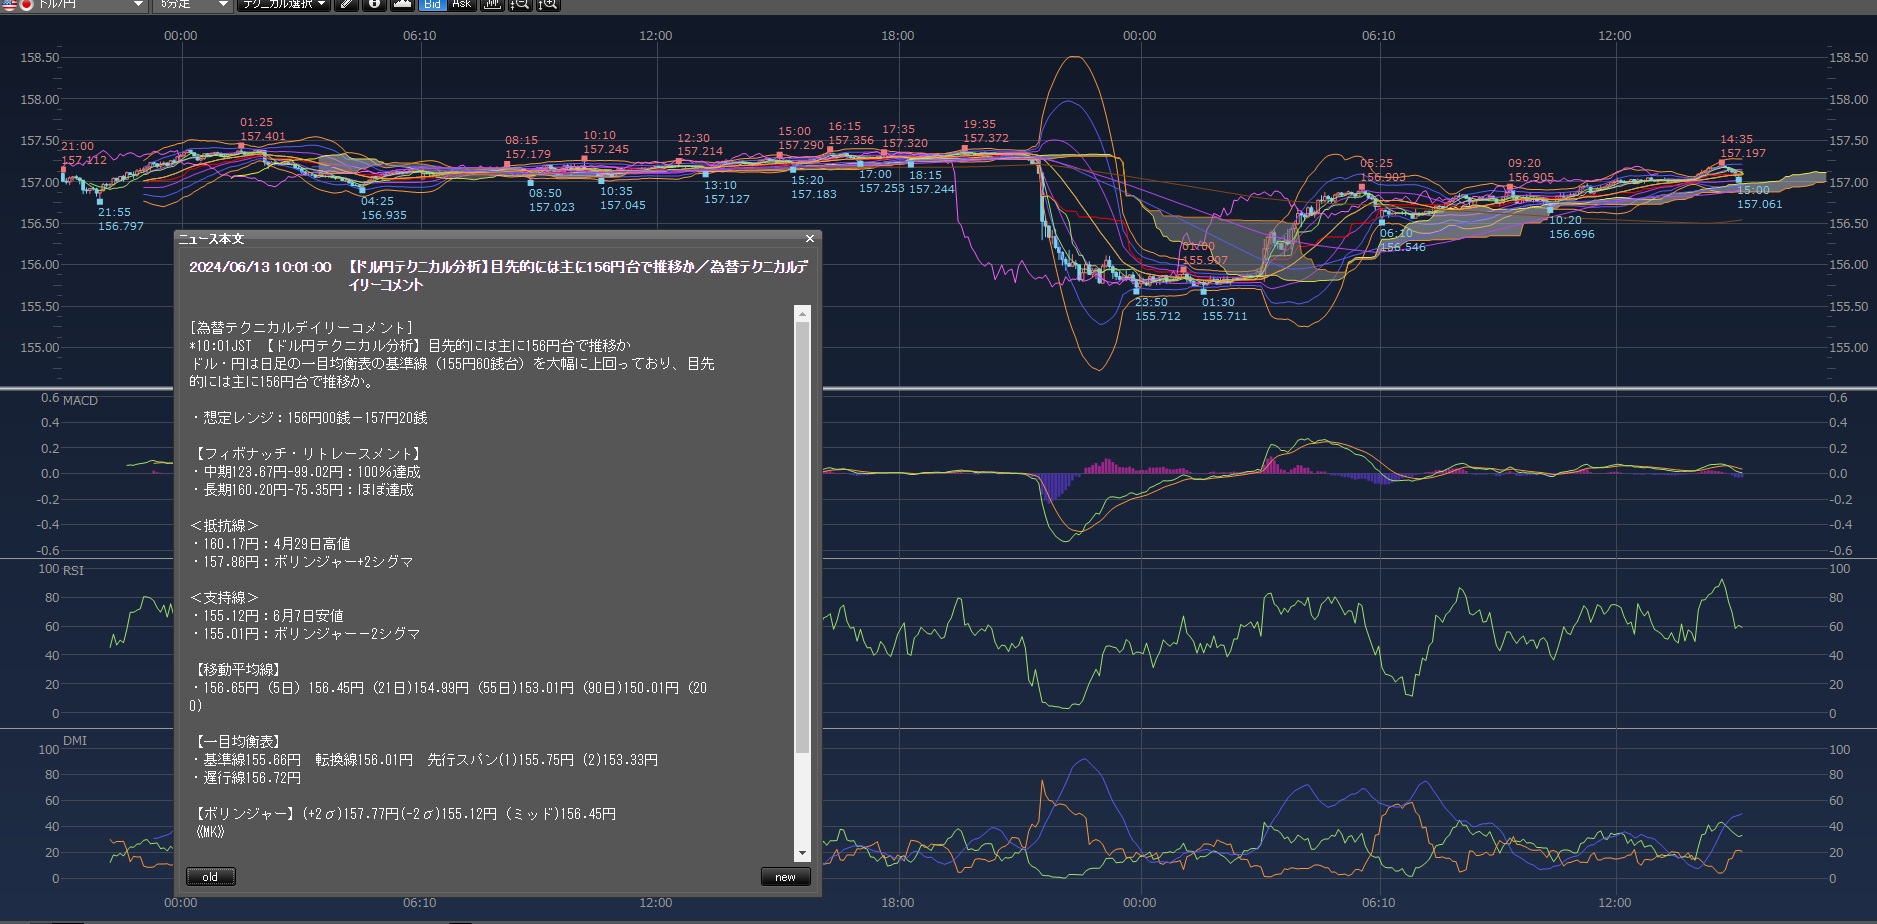1877x924 pixels.
Task: Click the info icon in chart toolbar
Action: pos(374,4)
